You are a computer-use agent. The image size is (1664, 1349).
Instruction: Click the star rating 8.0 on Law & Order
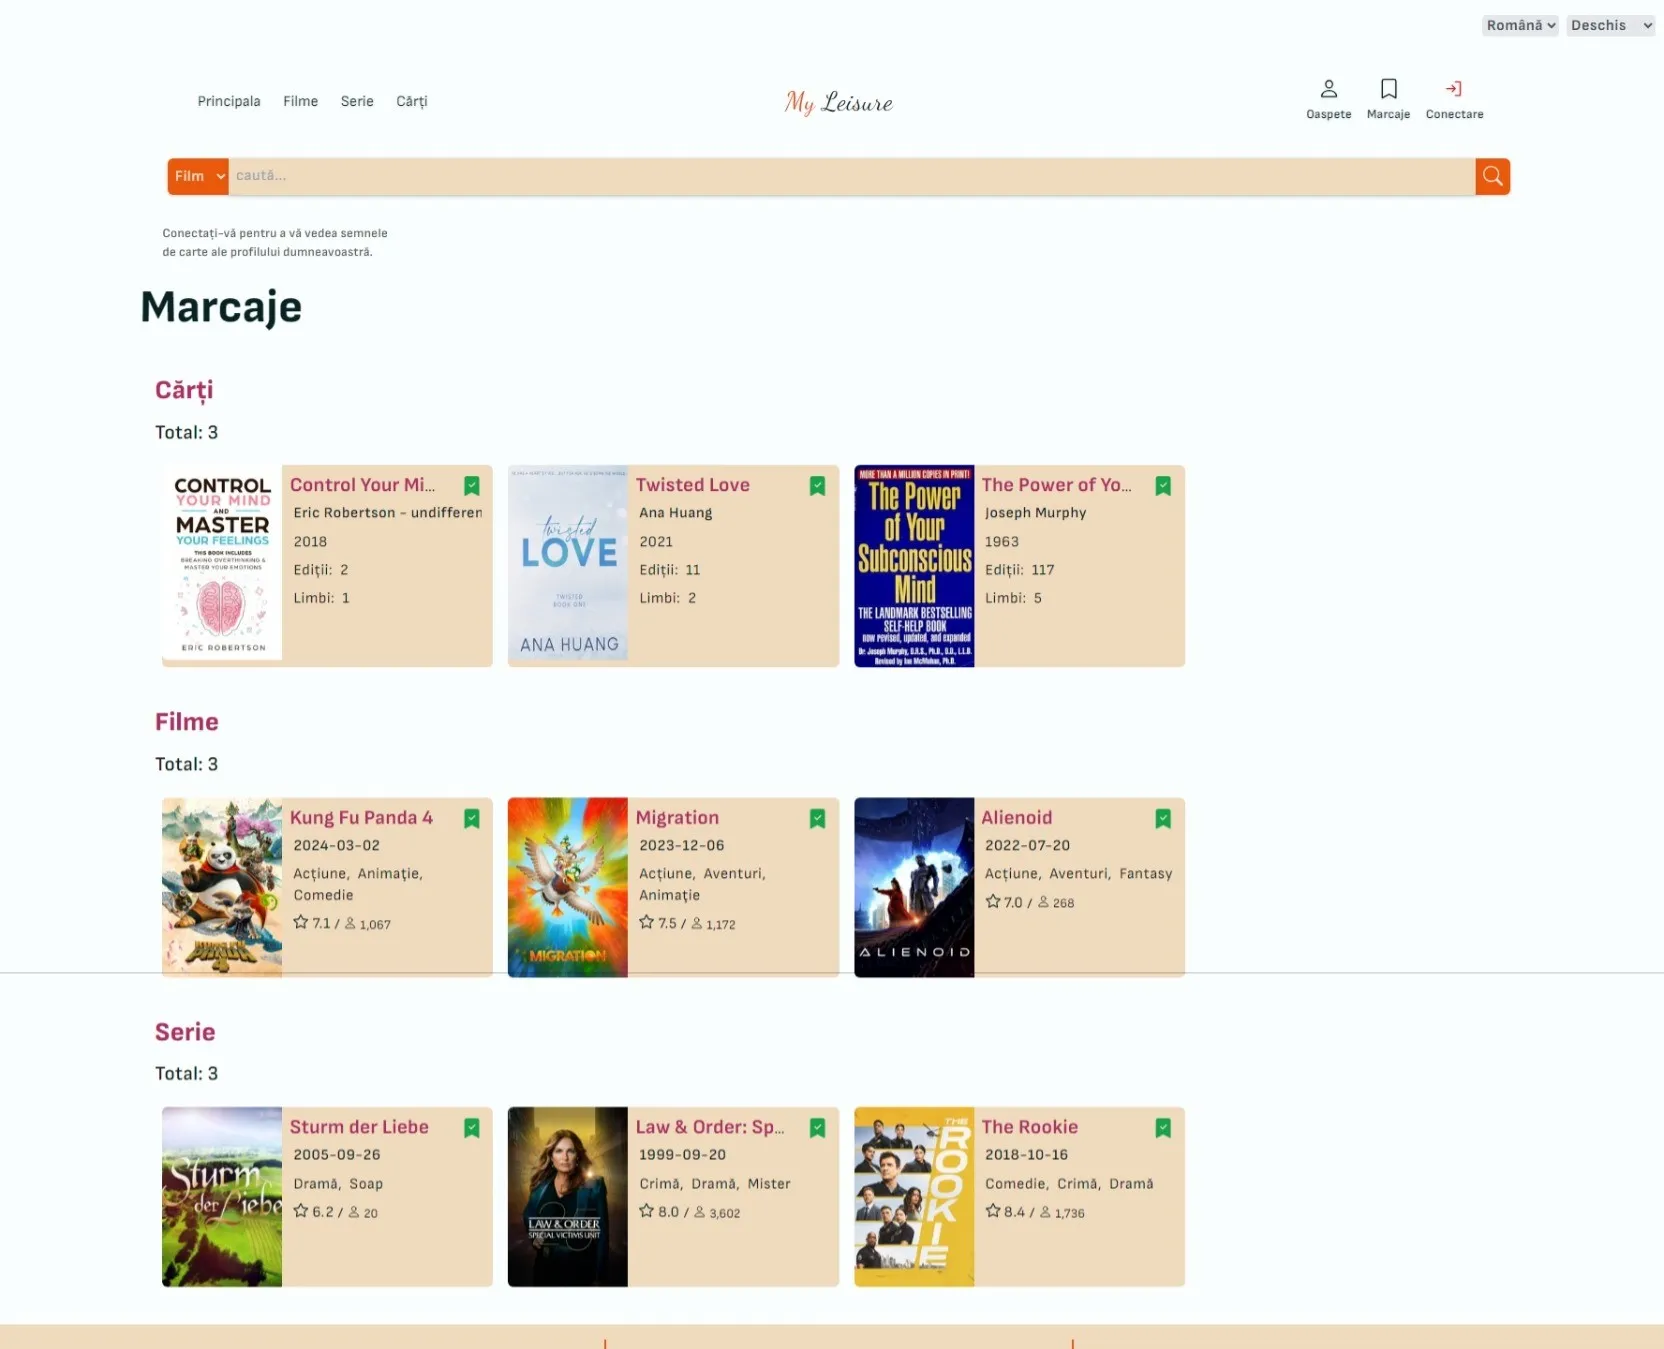[659, 1212]
